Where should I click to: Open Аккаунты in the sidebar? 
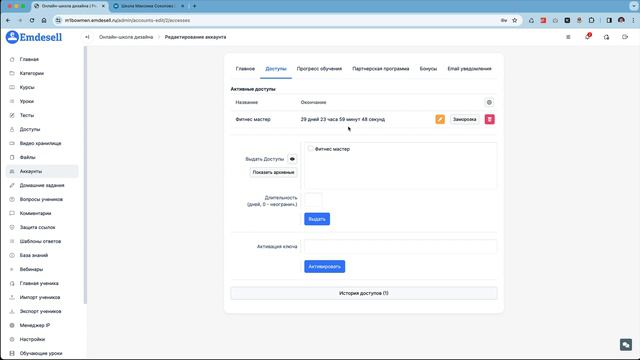tap(42, 171)
